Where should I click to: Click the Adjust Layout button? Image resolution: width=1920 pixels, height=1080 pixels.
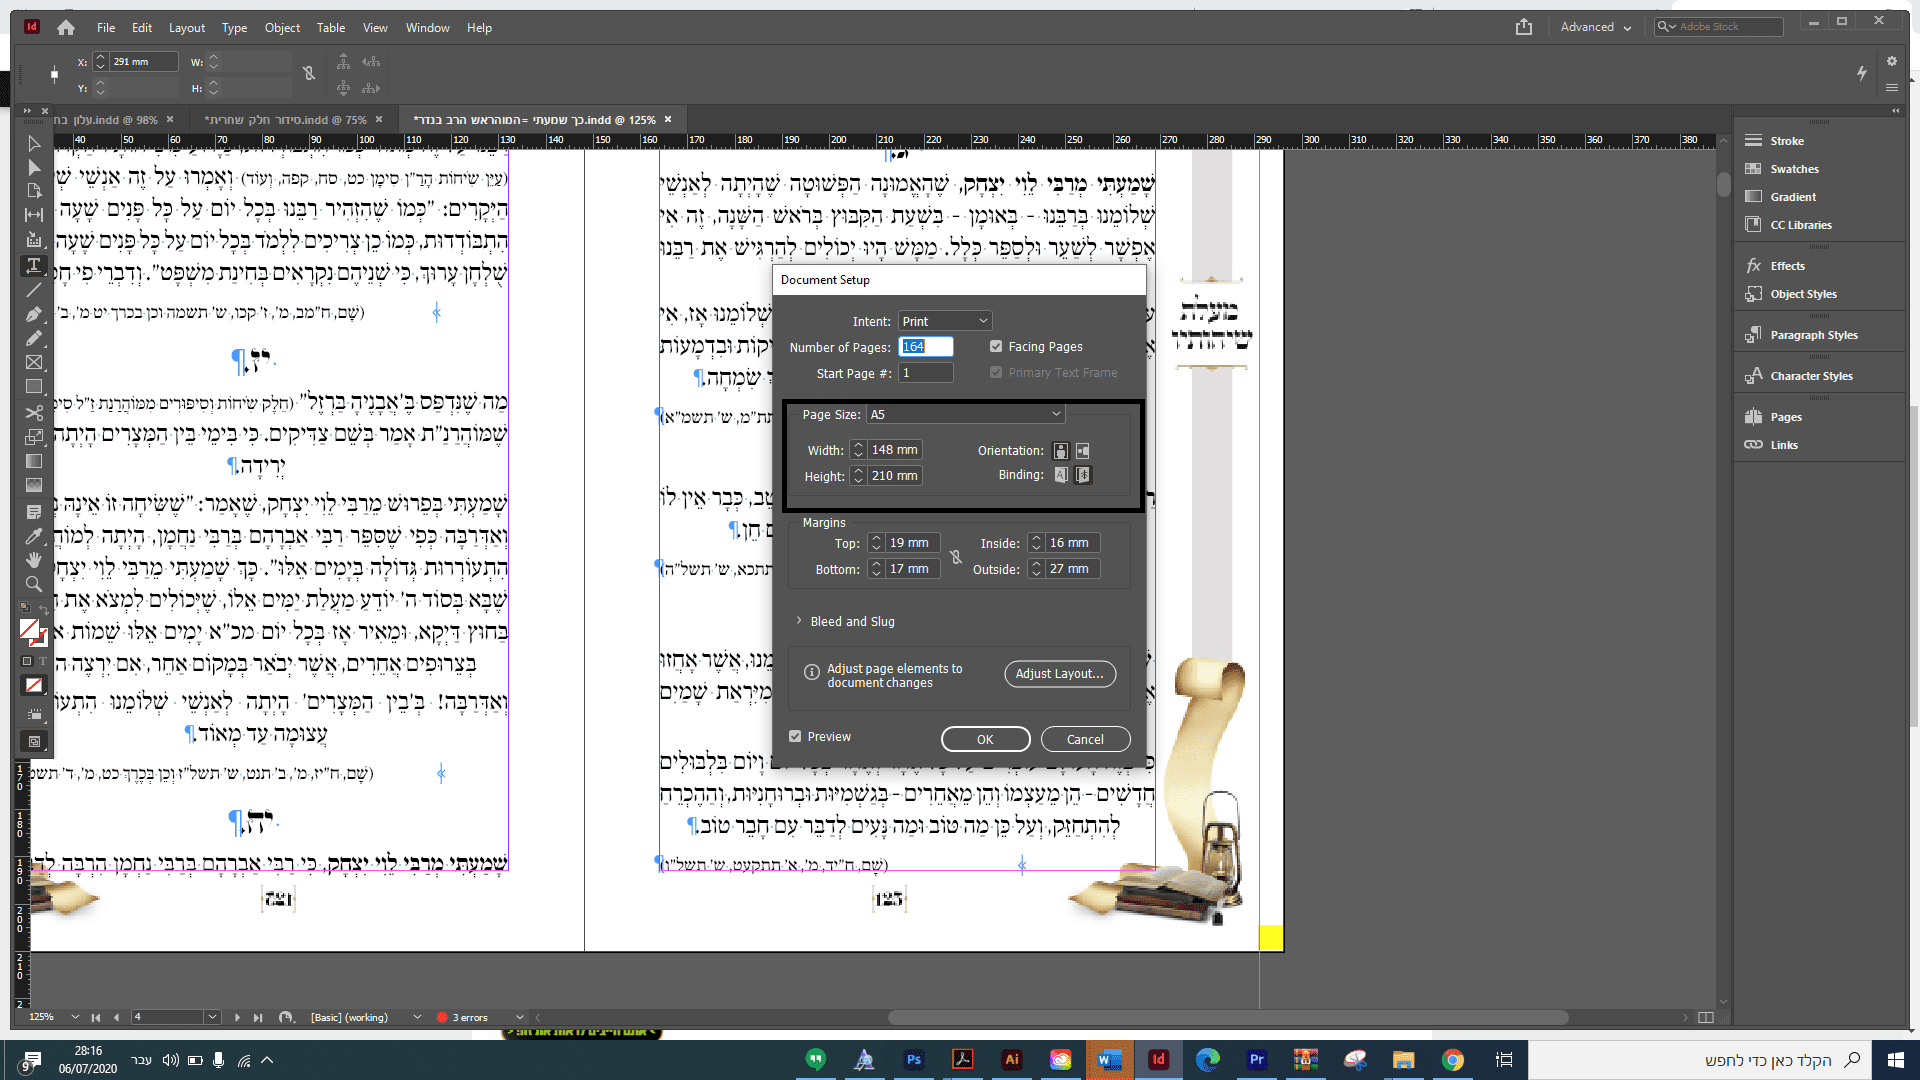coord(1059,673)
